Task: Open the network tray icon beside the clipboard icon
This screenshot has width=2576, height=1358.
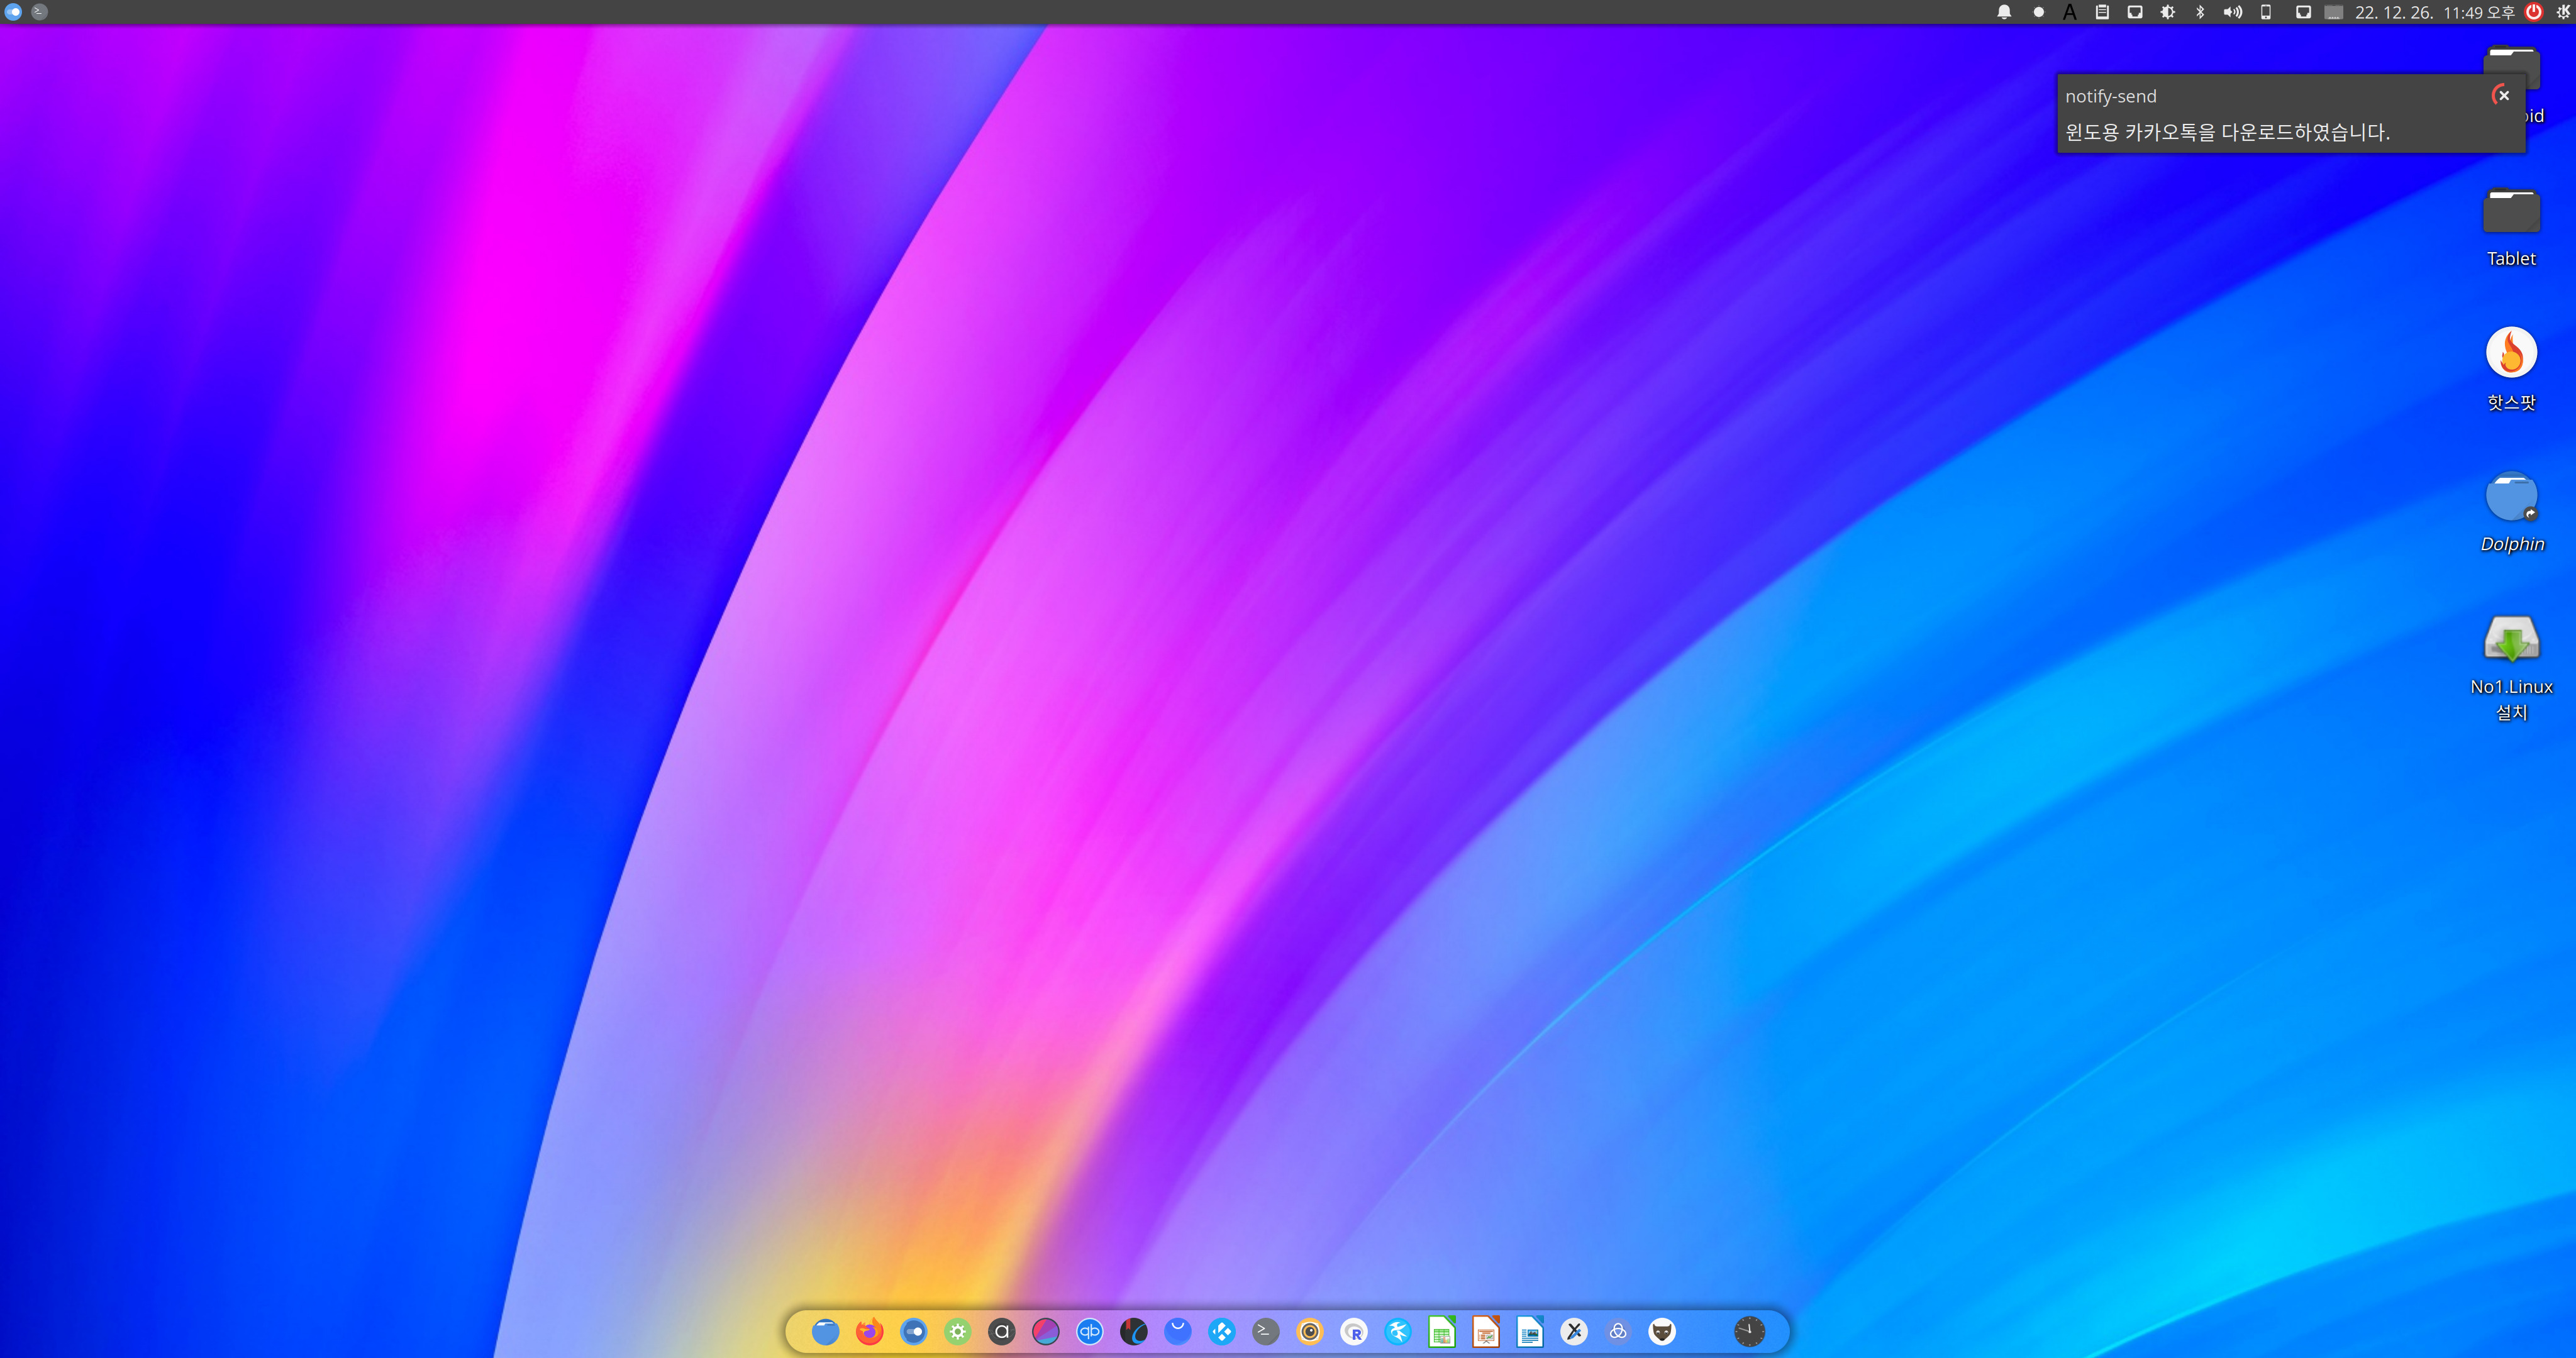Action: (x=2135, y=12)
